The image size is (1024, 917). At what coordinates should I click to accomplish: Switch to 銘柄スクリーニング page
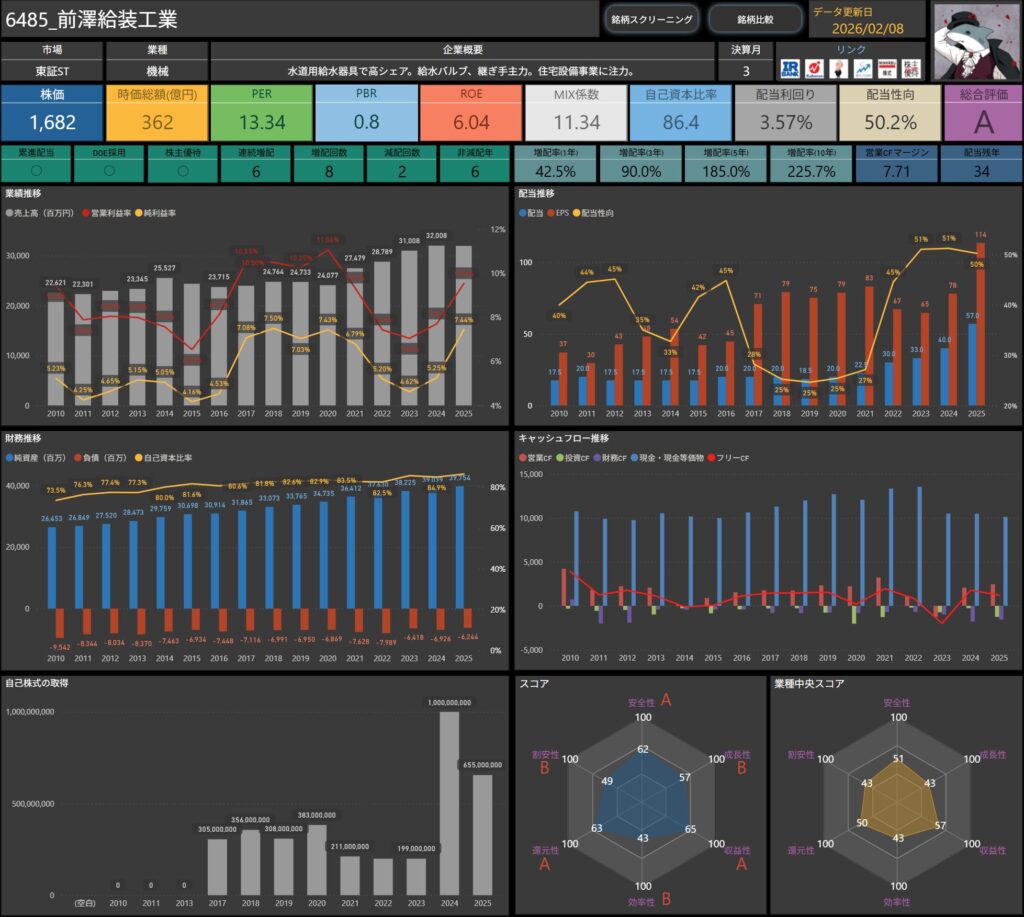pyautogui.click(x=651, y=19)
